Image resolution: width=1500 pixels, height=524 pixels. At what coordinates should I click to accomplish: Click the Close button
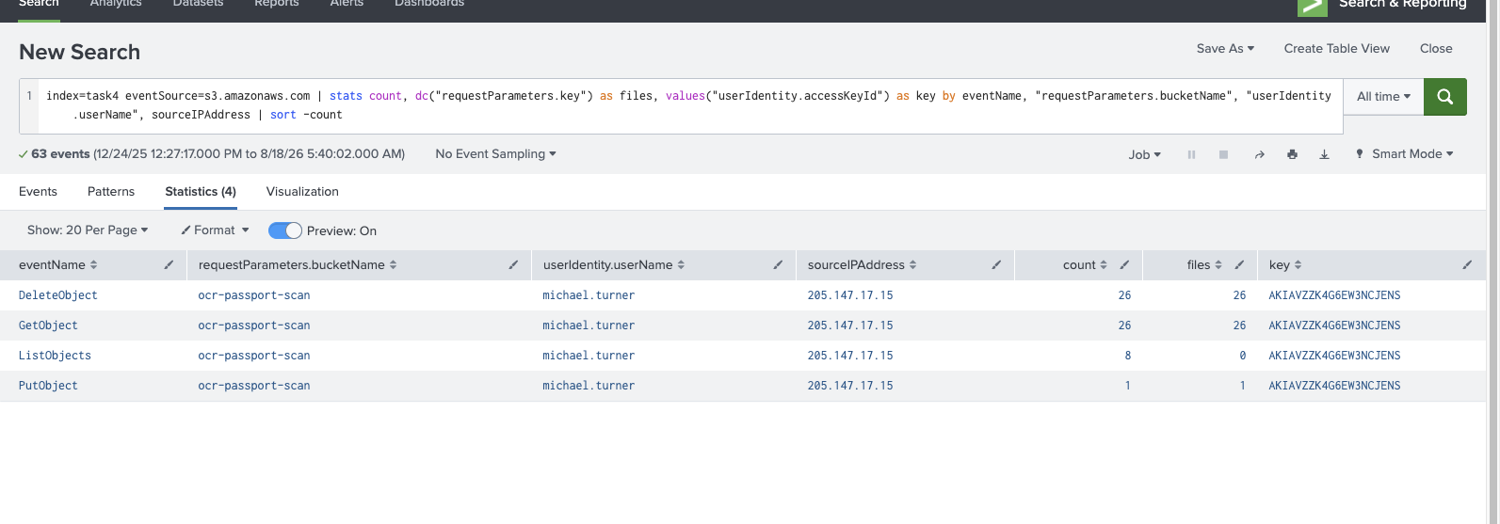pos(1436,48)
